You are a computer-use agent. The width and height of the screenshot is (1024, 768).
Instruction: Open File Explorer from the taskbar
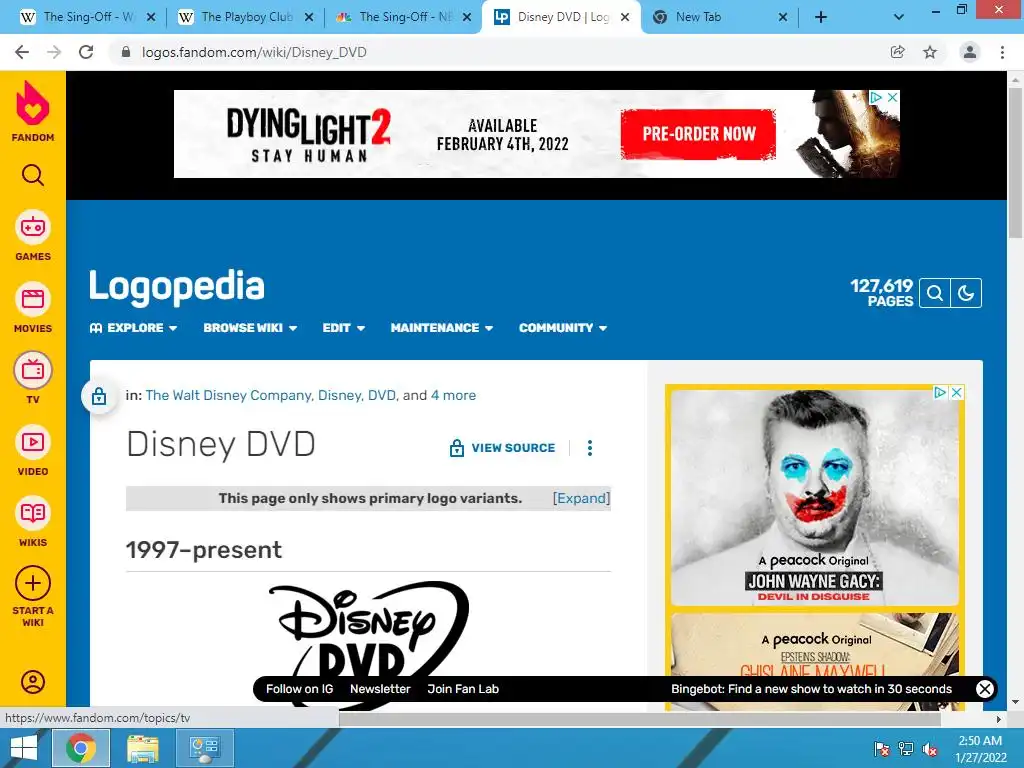(142, 748)
